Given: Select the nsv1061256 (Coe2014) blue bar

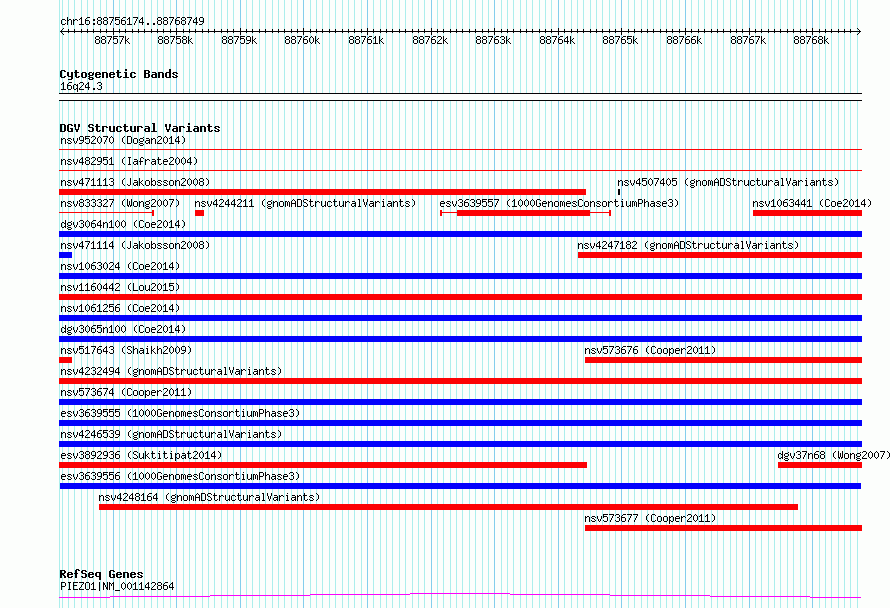Looking at the screenshot, I should (x=460, y=318).
